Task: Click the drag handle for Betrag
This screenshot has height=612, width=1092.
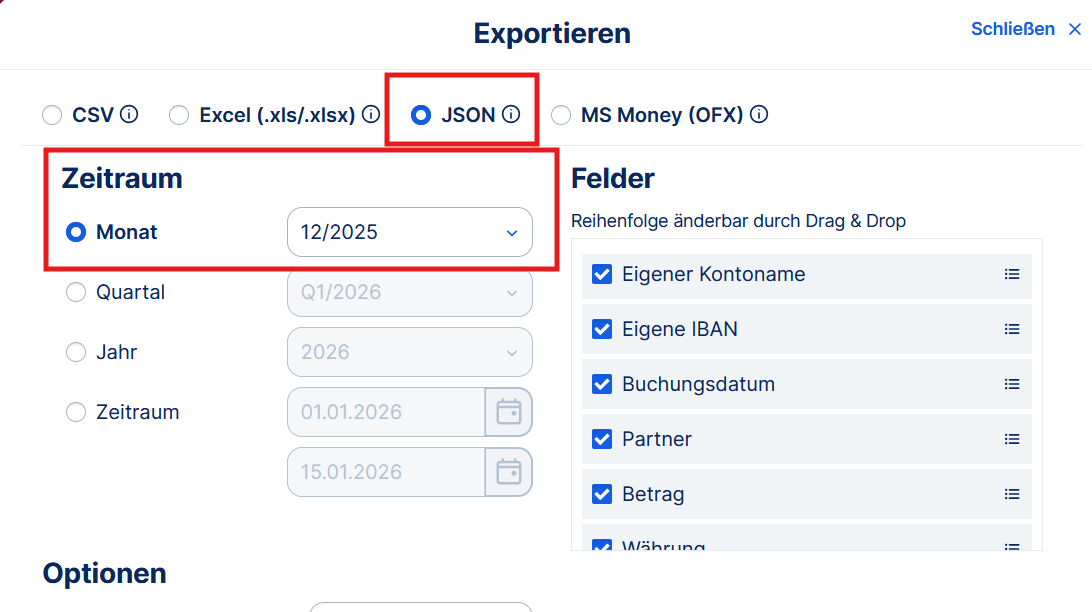Action: coord(1012,494)
